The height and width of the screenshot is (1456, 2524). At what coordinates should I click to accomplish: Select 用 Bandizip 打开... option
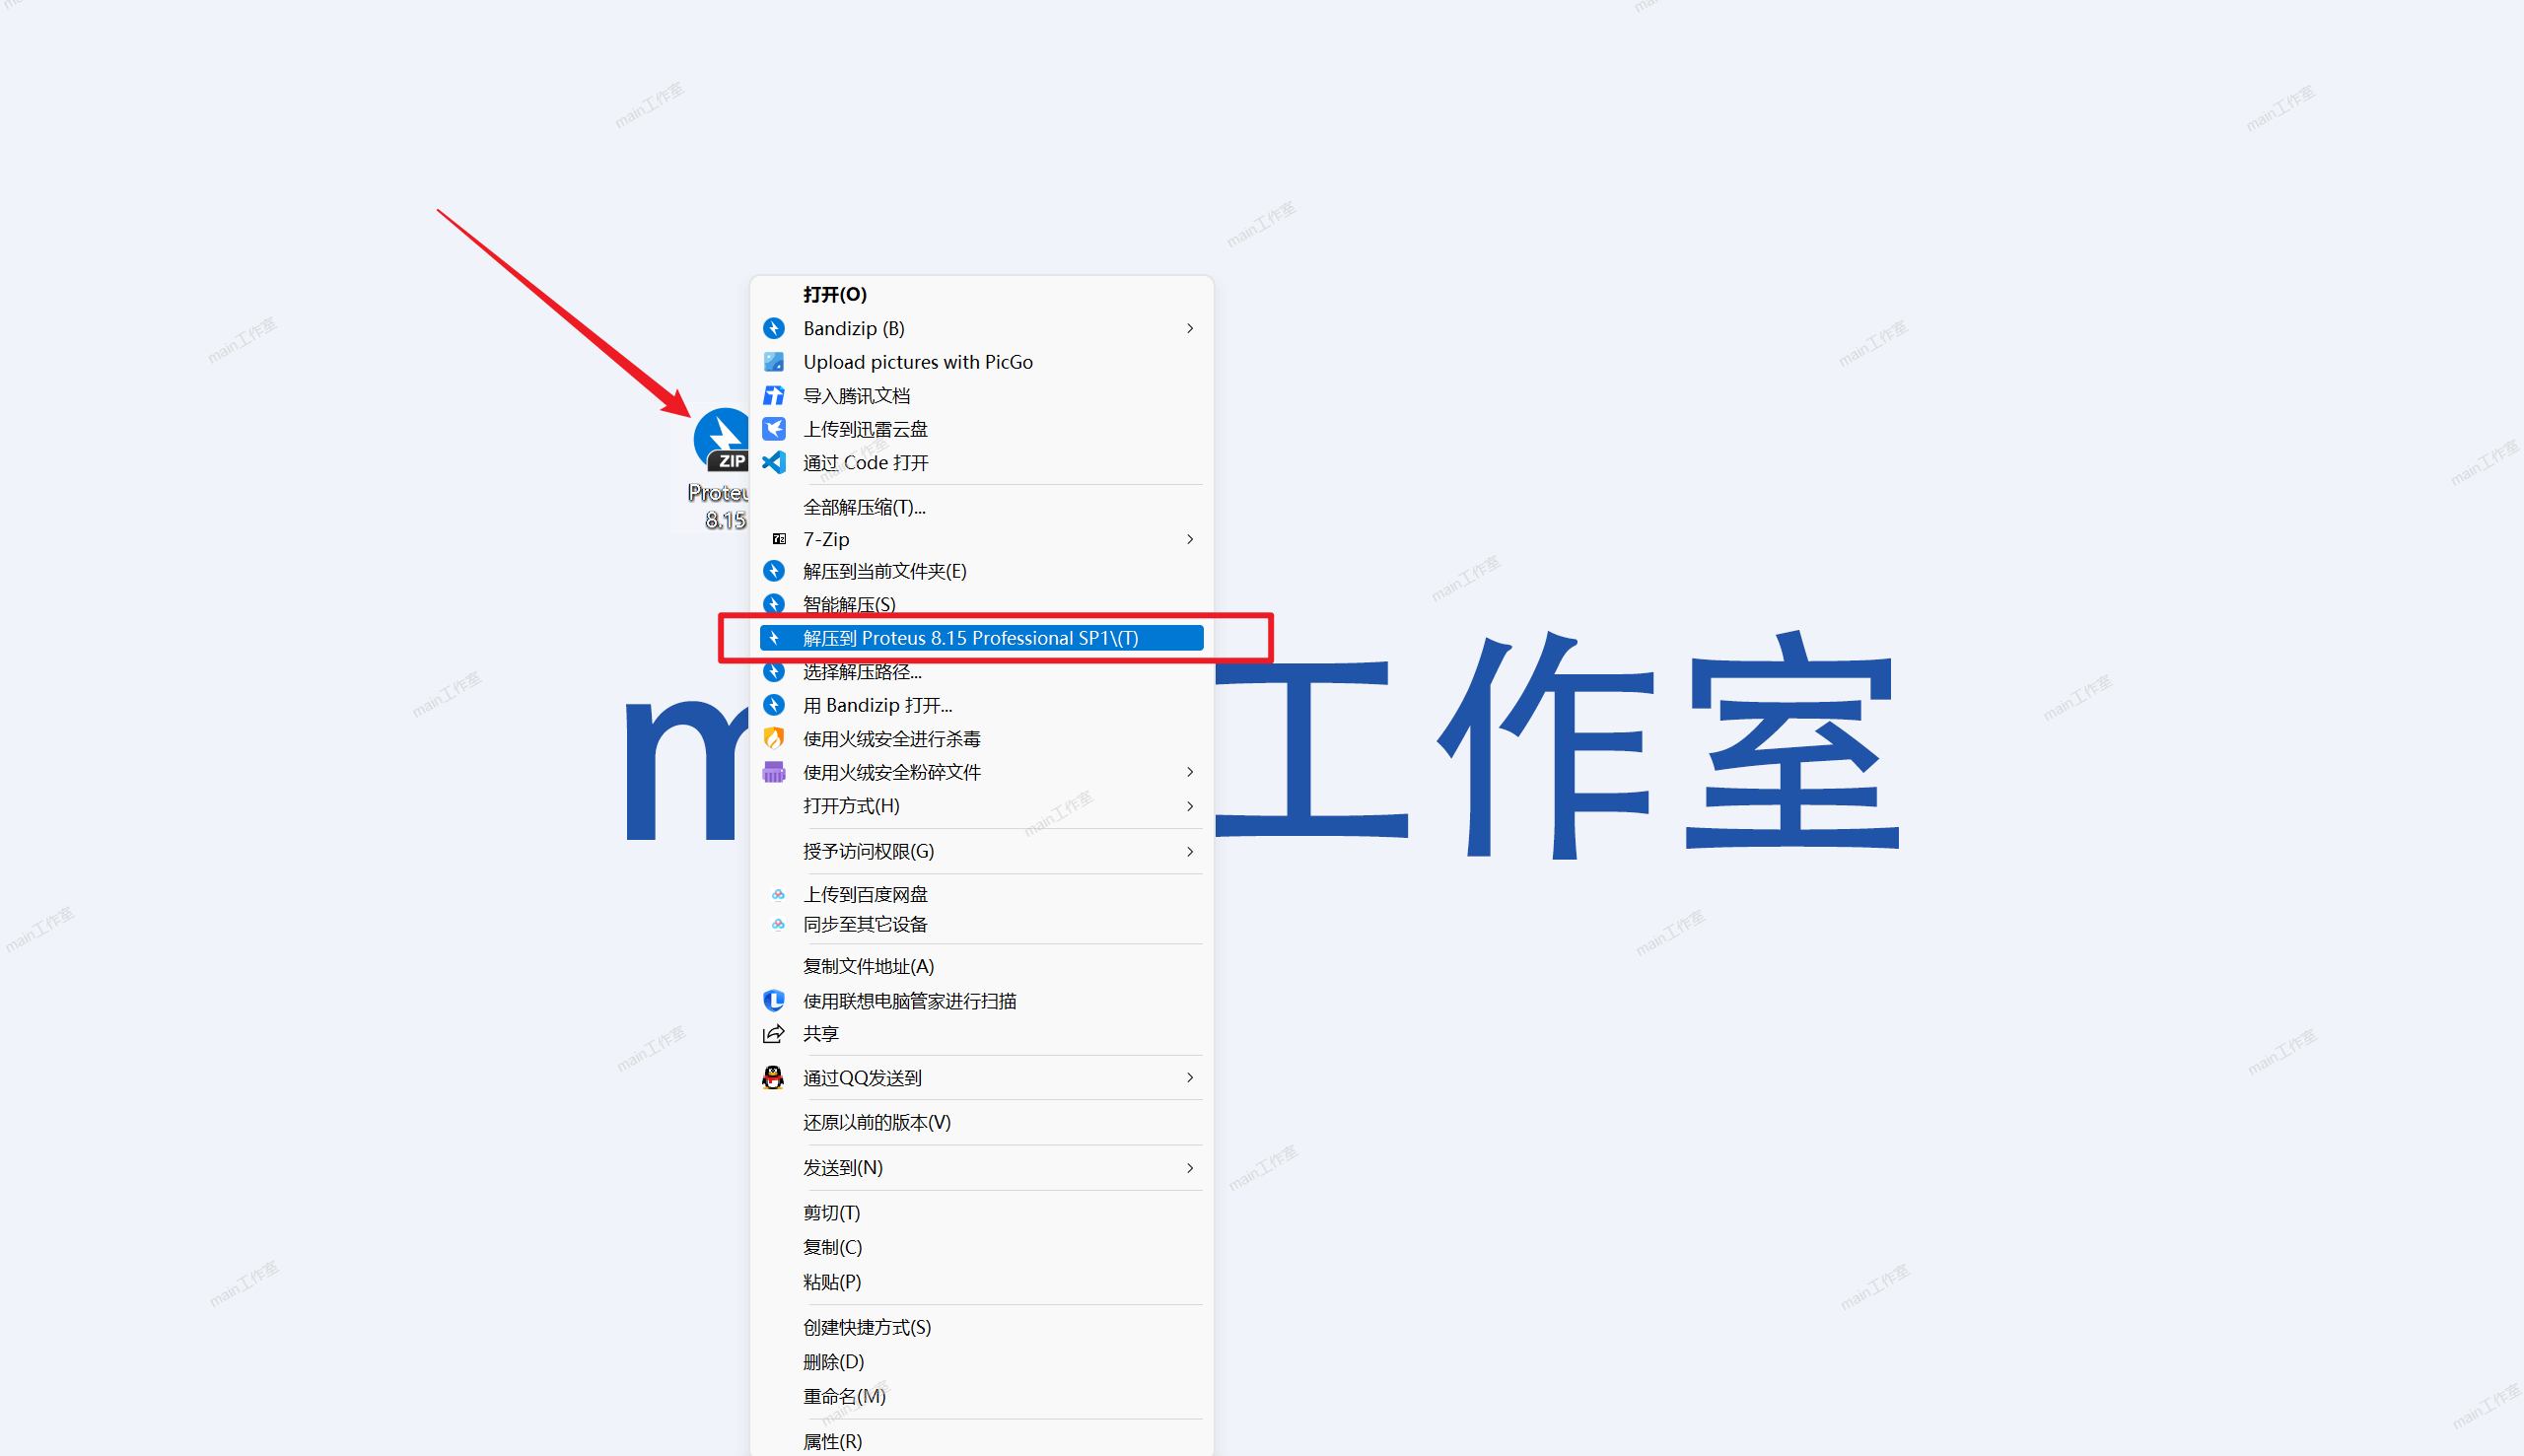[x=981, y=705]
